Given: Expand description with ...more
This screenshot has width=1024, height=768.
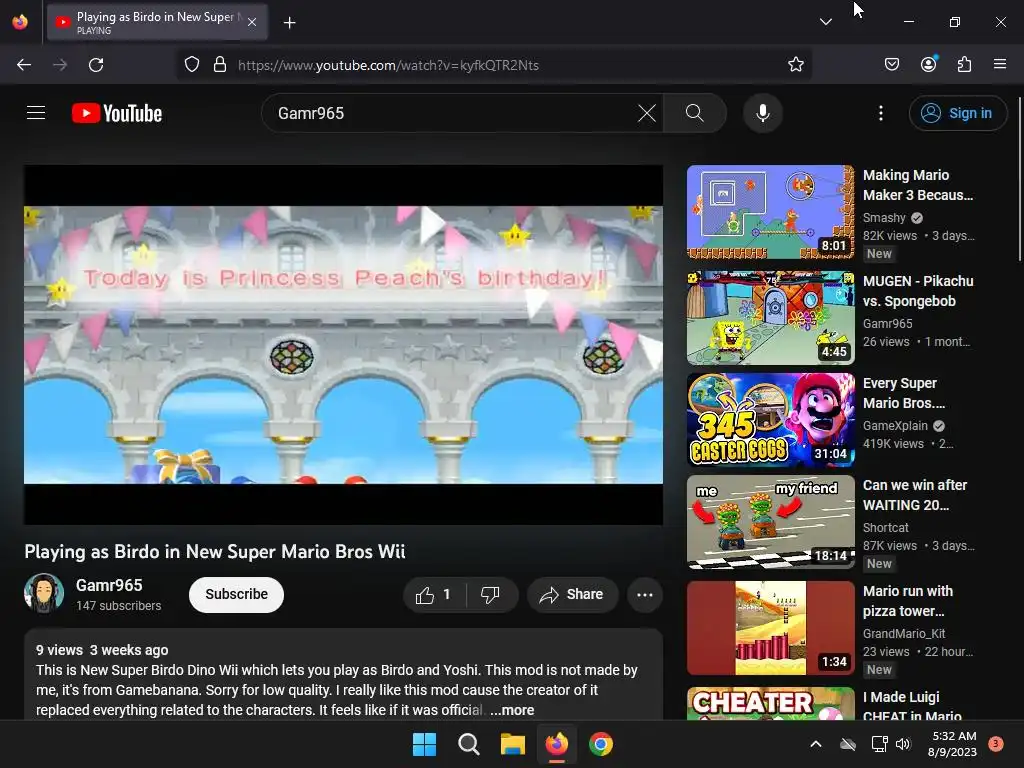Looking at the screenshot, I should tap(512, 710).
